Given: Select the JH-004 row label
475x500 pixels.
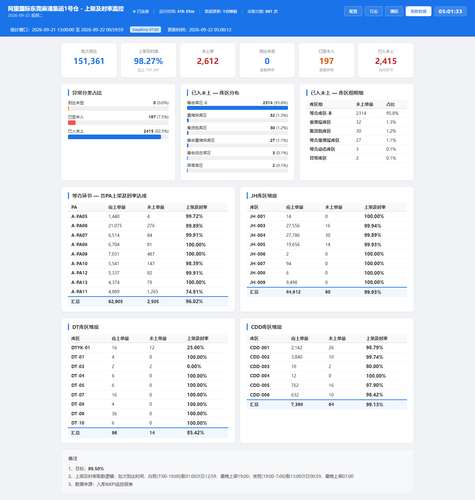Looking at the screenshot, I should [x=258, y=235].
